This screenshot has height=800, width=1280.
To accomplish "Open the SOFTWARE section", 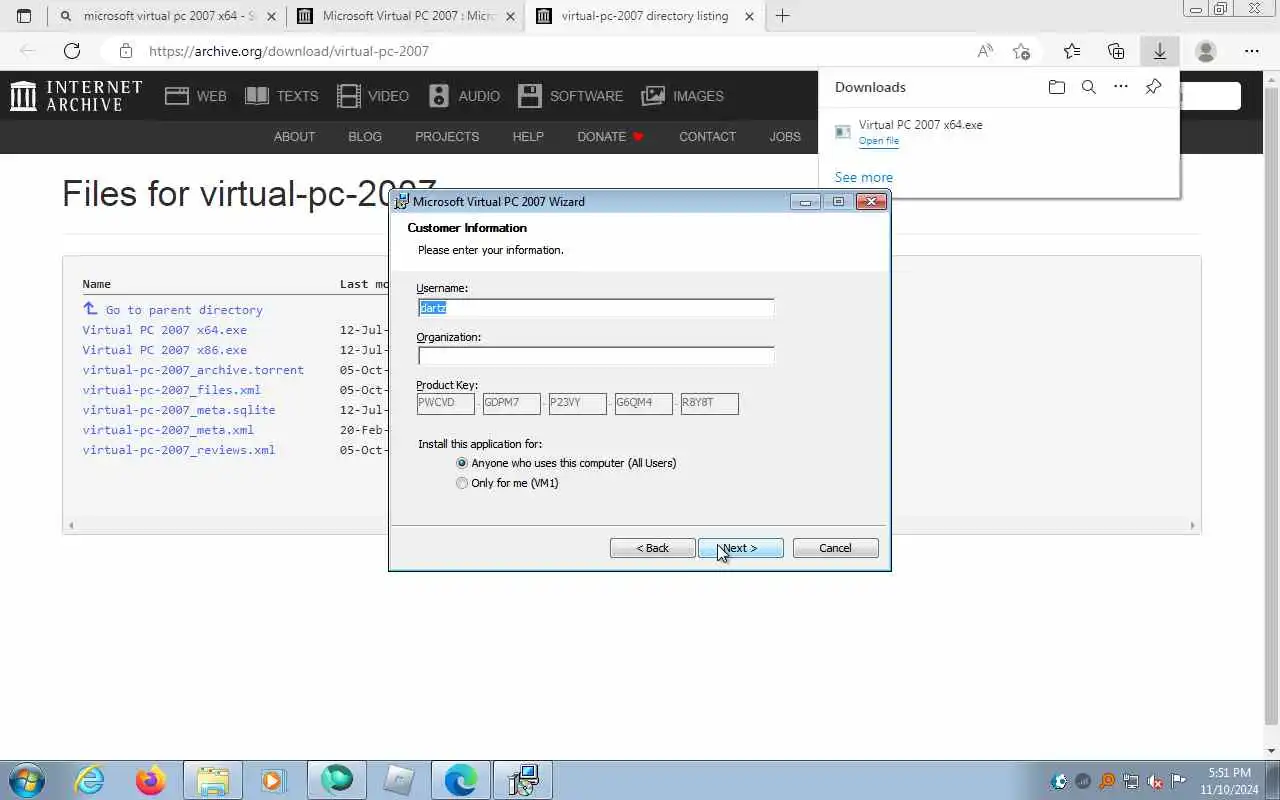I will coord(571,96).
